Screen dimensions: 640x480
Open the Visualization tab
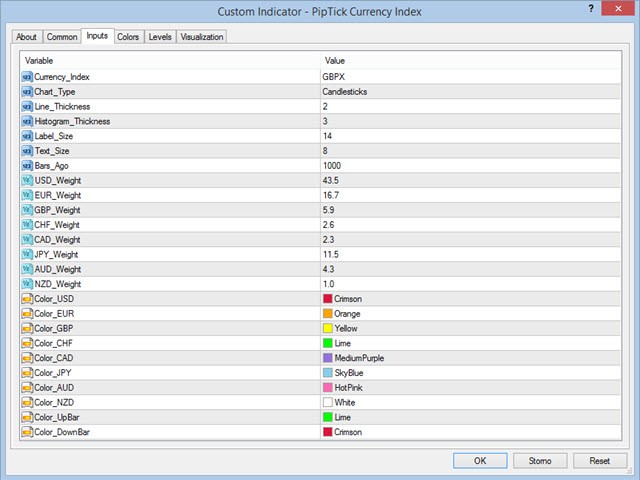[x=202, y=37]
